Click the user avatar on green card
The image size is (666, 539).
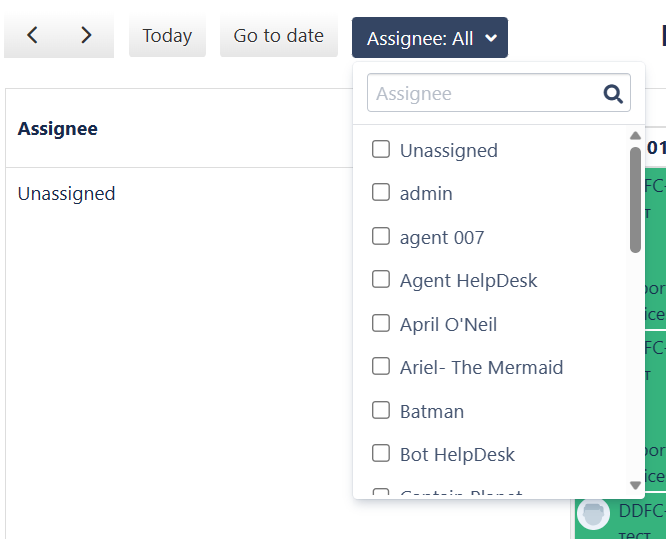click(x=593, y=514)
